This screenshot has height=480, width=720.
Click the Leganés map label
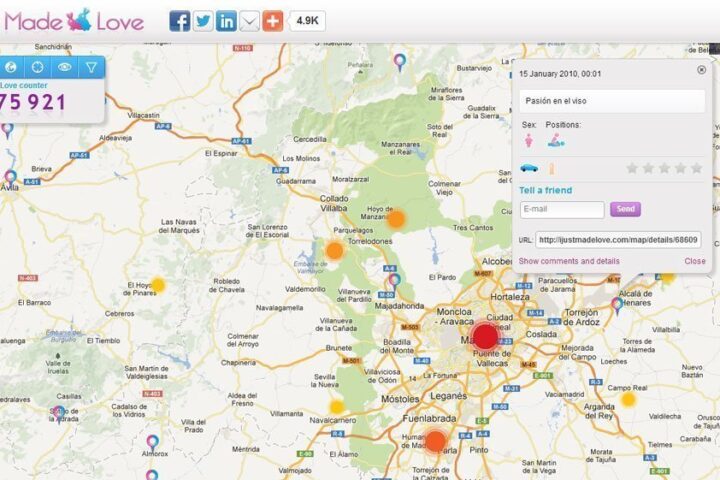coord(448,396)
